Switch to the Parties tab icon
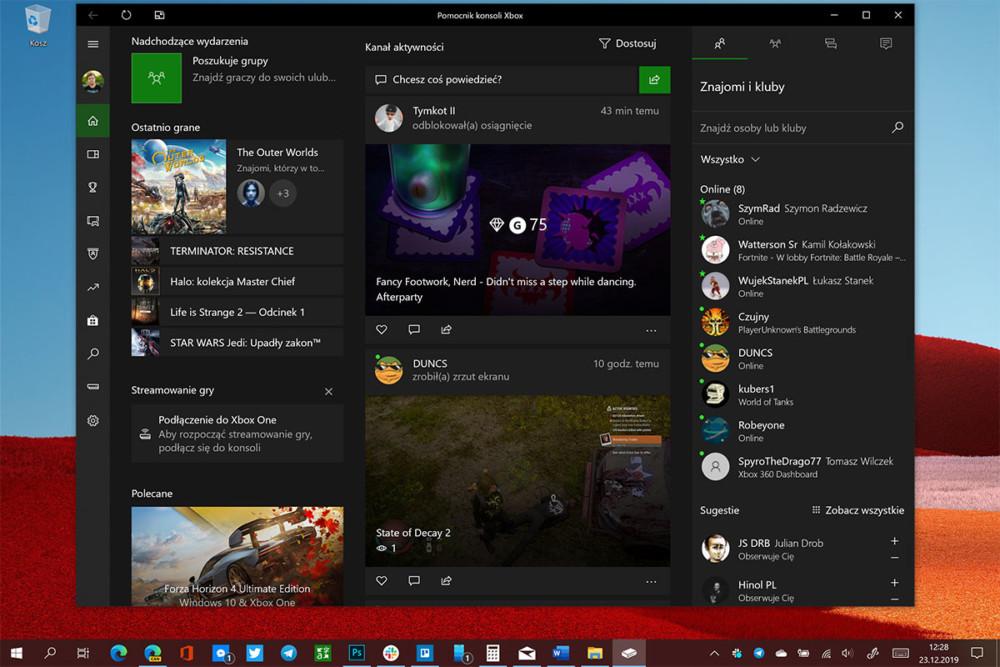This screenshot has width=1000, height=667. tap(775, 43)
